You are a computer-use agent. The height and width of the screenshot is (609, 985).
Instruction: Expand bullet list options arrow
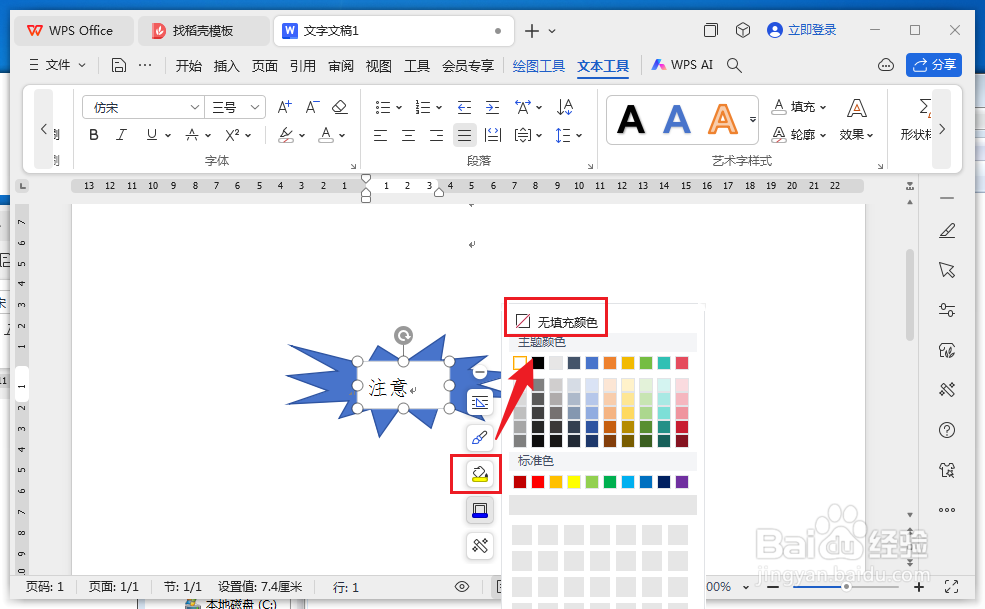click(x=398, y=108)
